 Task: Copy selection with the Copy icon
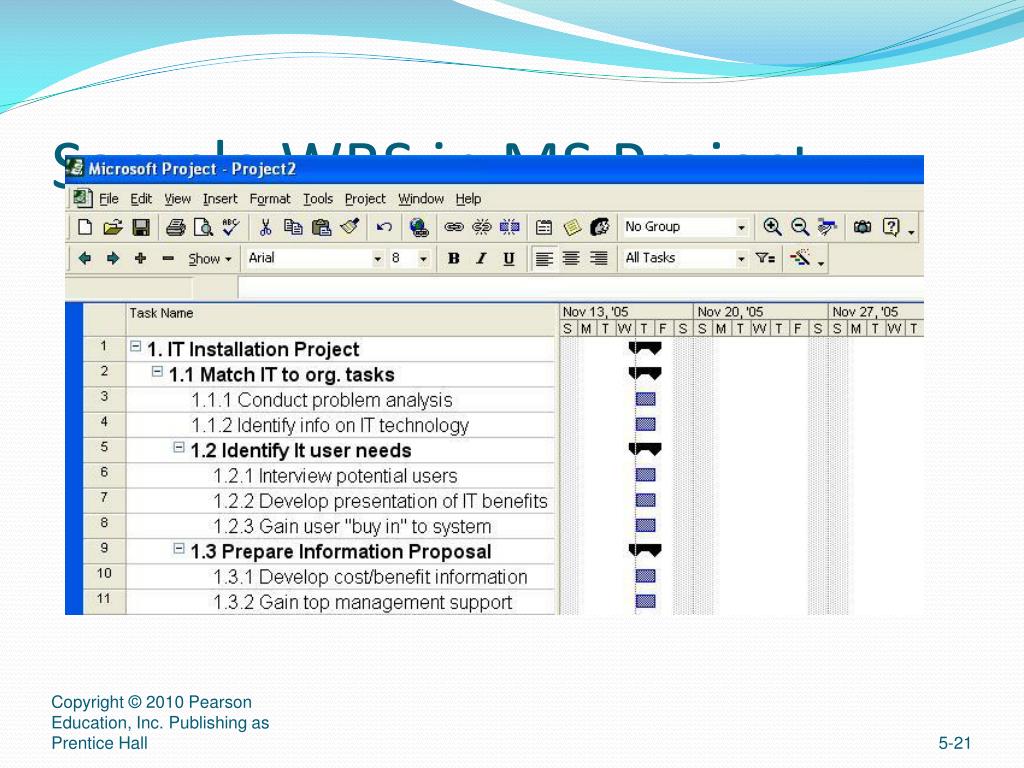click(293, 227)
